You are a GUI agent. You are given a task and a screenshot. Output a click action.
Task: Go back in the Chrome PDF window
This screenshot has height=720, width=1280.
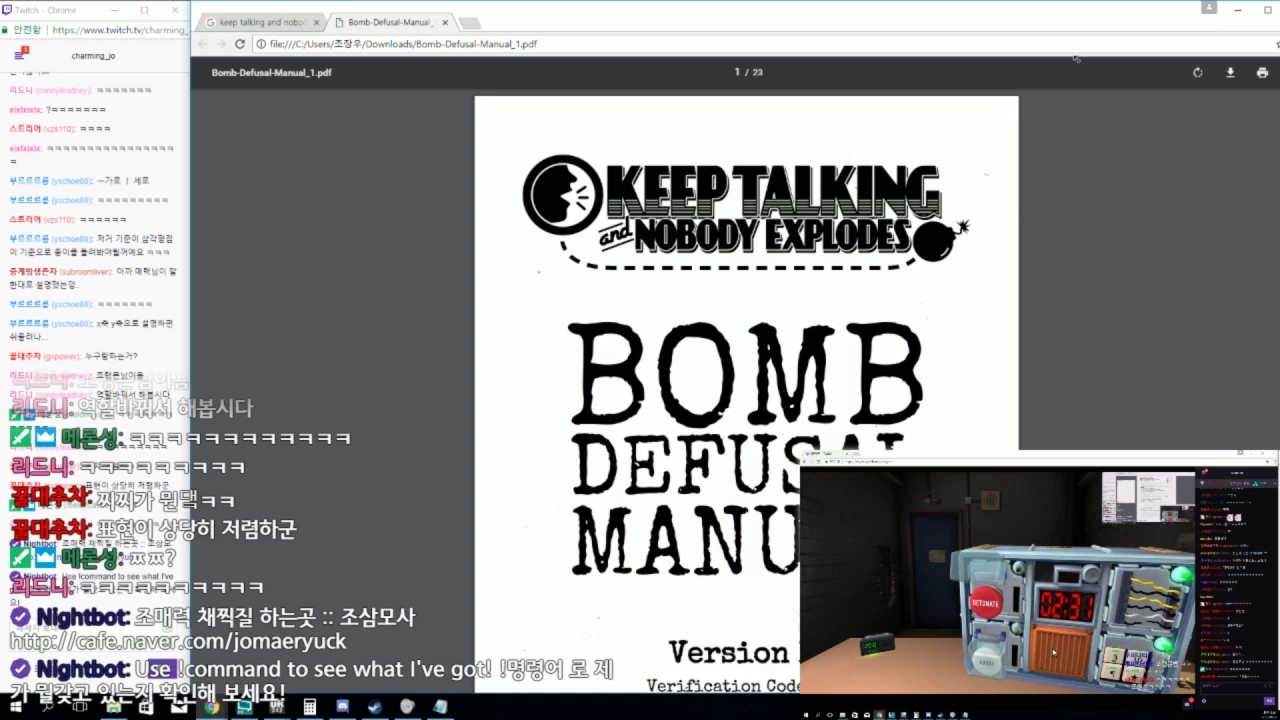[203, 44]
